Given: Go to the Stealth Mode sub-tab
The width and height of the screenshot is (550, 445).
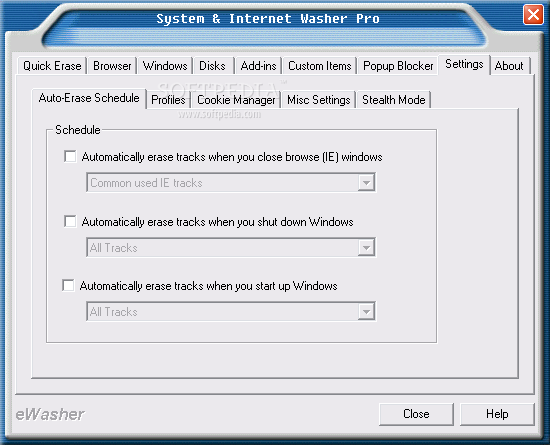Looking at the screenshot, I should tap(394, 100).
